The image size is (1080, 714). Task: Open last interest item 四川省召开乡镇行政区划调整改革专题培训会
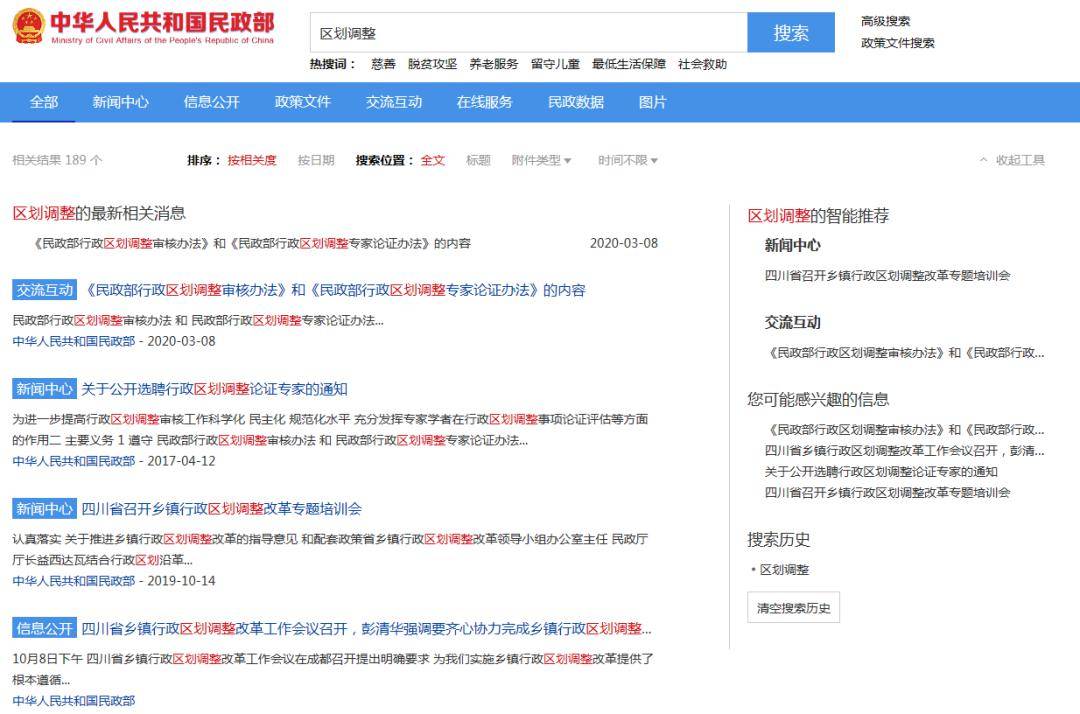coord(887,492)
